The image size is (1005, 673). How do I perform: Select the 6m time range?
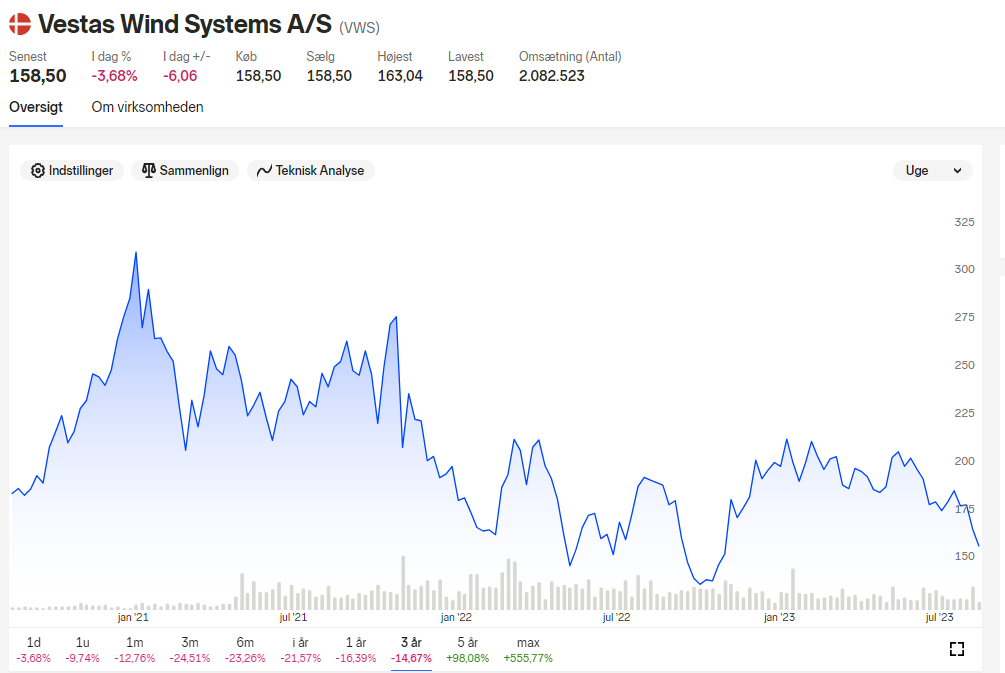[x=245, y=649]
